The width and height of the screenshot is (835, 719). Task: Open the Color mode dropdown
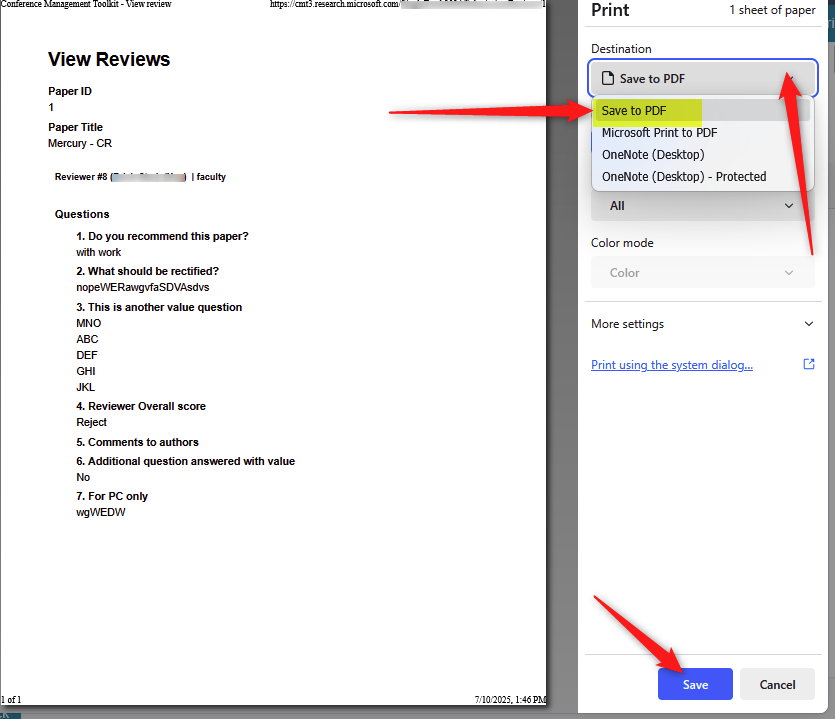point(703,272)
